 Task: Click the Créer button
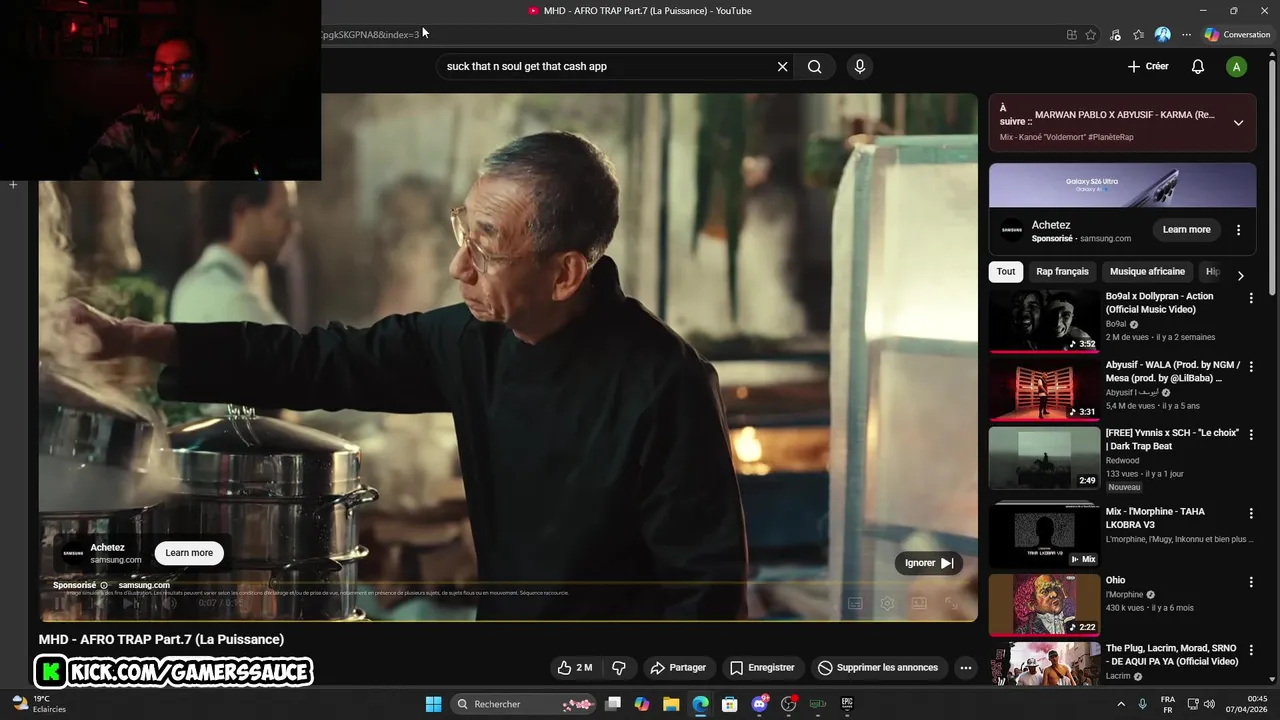(x=1148, y=67)
